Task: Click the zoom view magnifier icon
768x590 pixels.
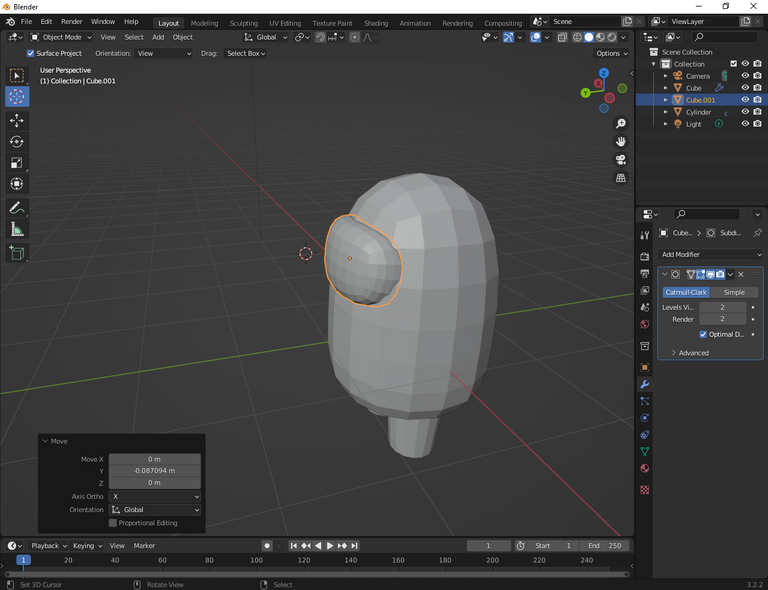Action: pyautogui.click(x=621, y=123)
